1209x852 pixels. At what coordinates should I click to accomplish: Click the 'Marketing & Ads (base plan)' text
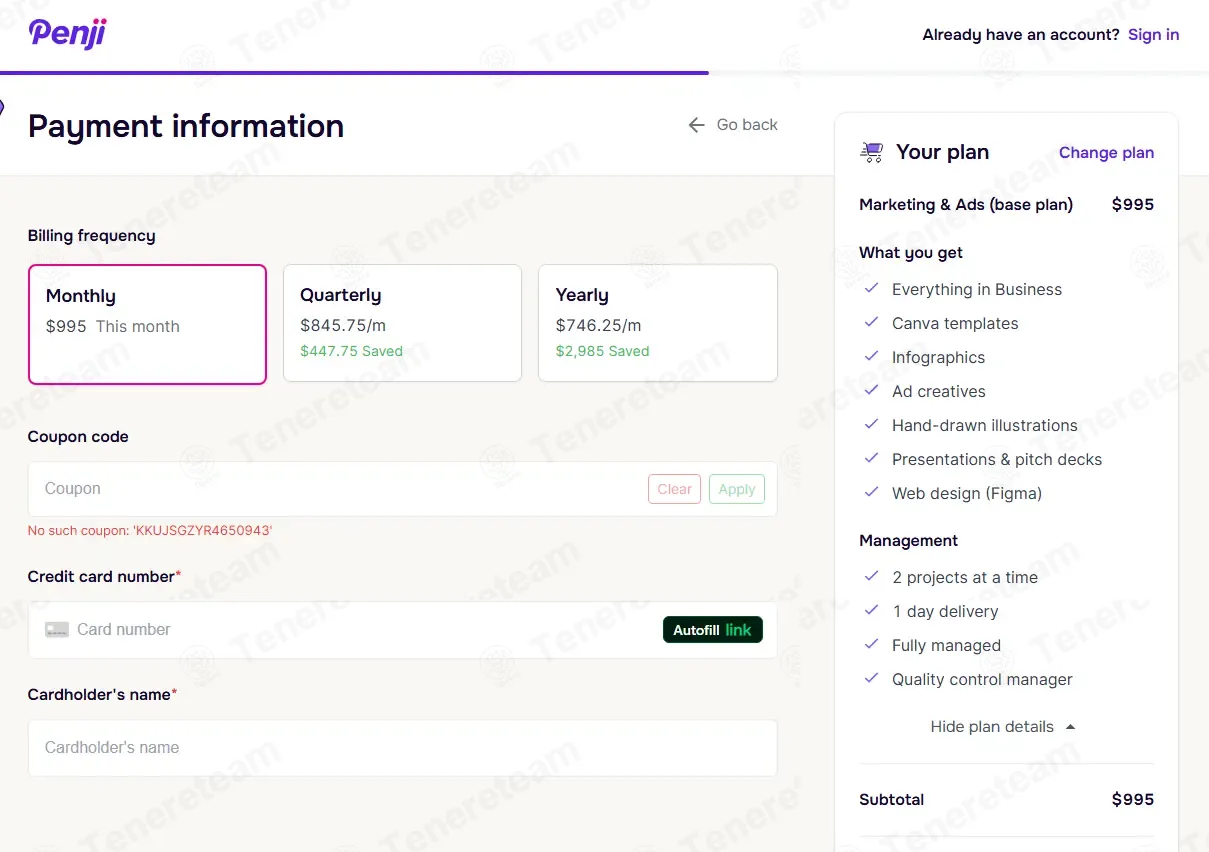(966, 205)
